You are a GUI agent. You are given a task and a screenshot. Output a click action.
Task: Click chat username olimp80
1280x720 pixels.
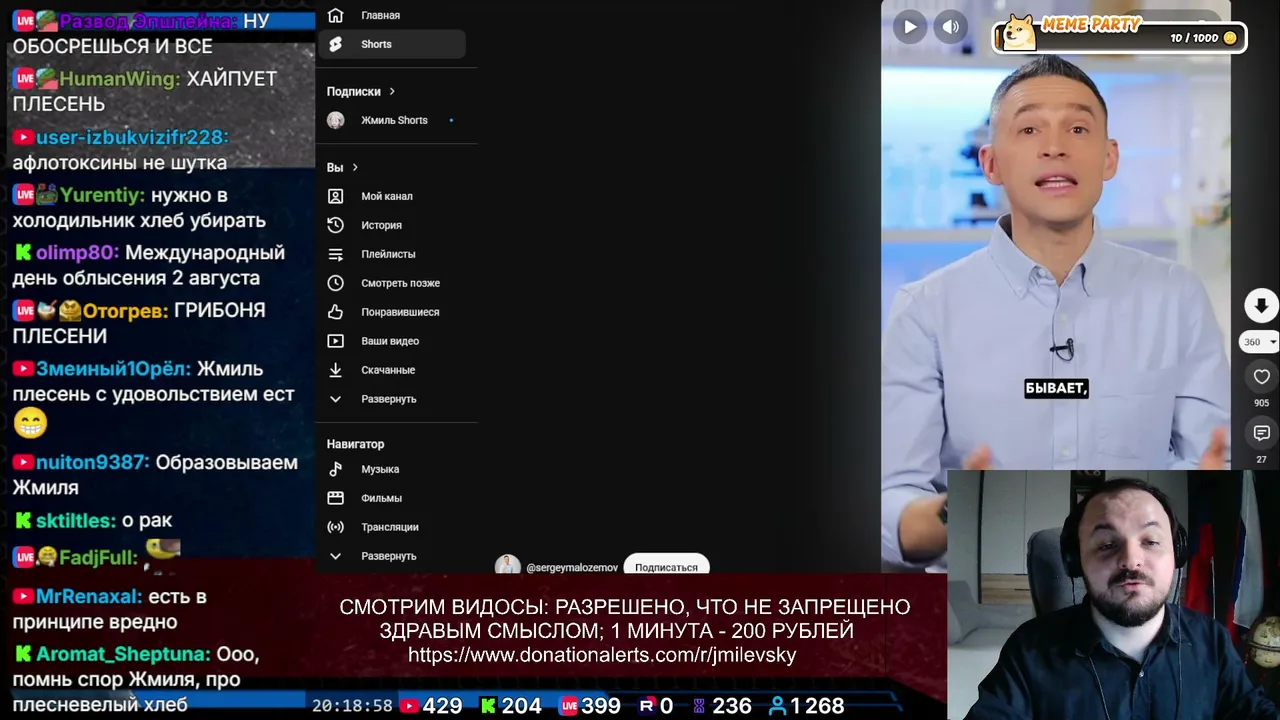point(77,253)
